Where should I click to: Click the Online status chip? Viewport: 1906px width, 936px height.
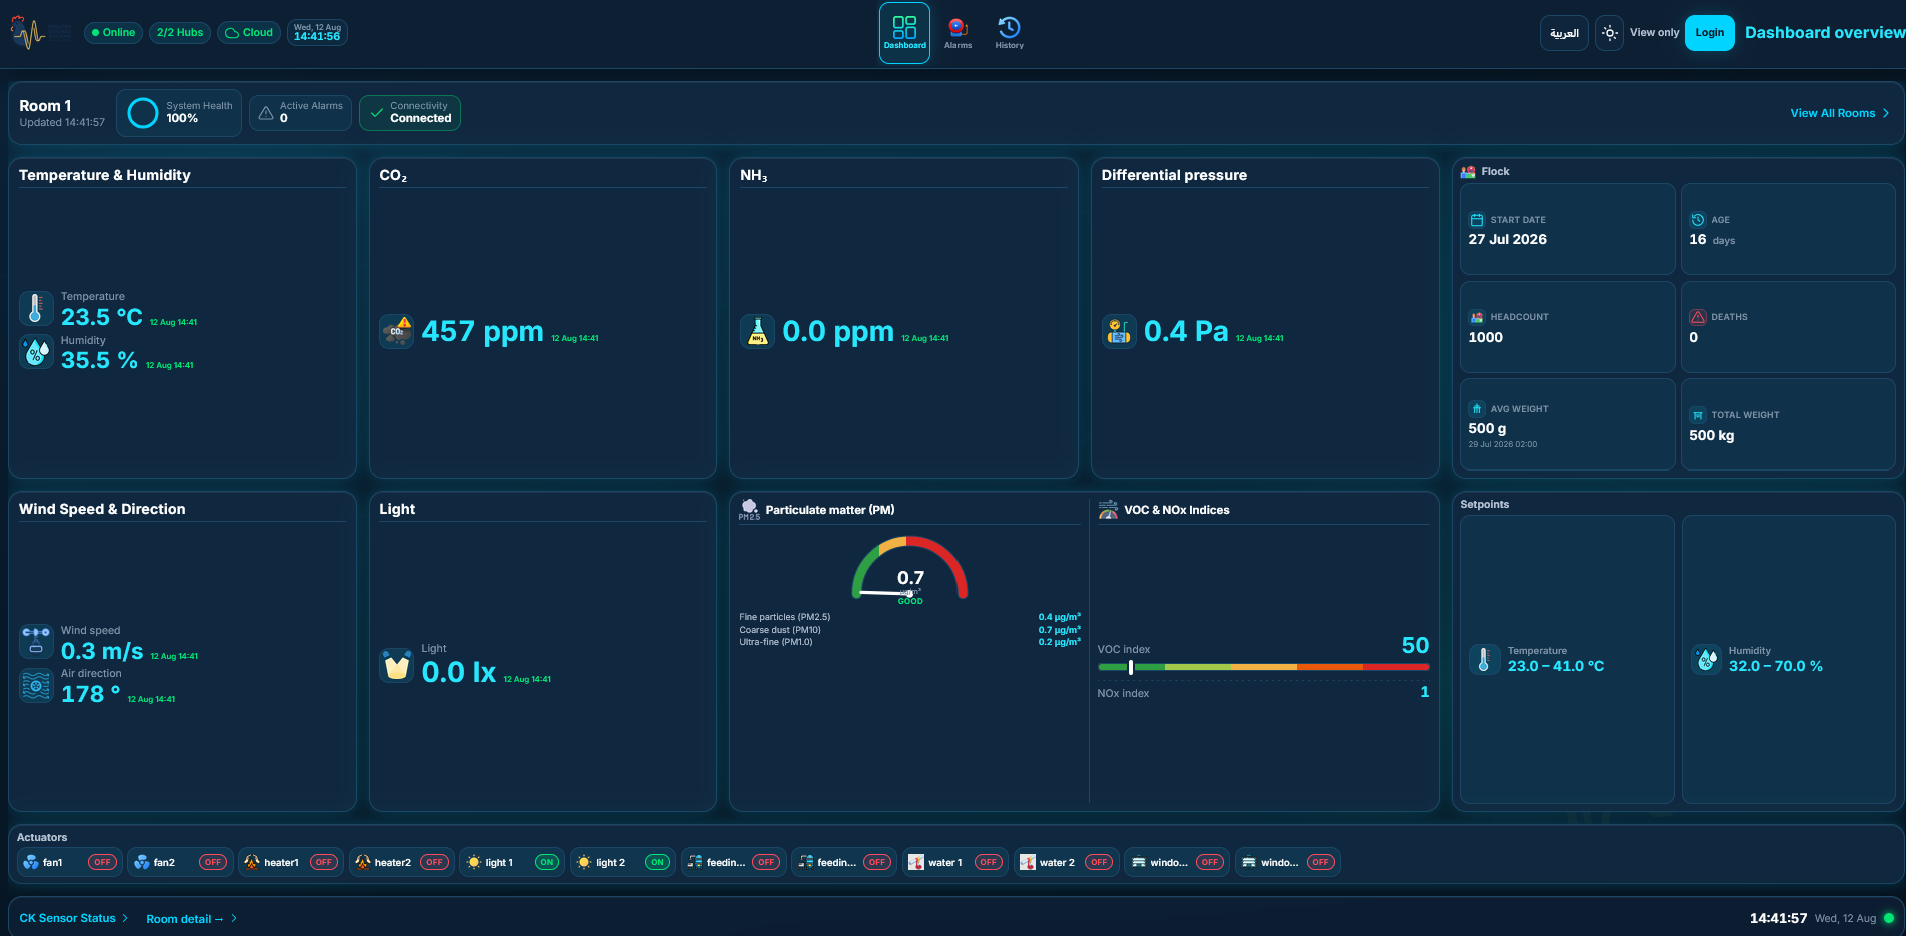(113, 33)
